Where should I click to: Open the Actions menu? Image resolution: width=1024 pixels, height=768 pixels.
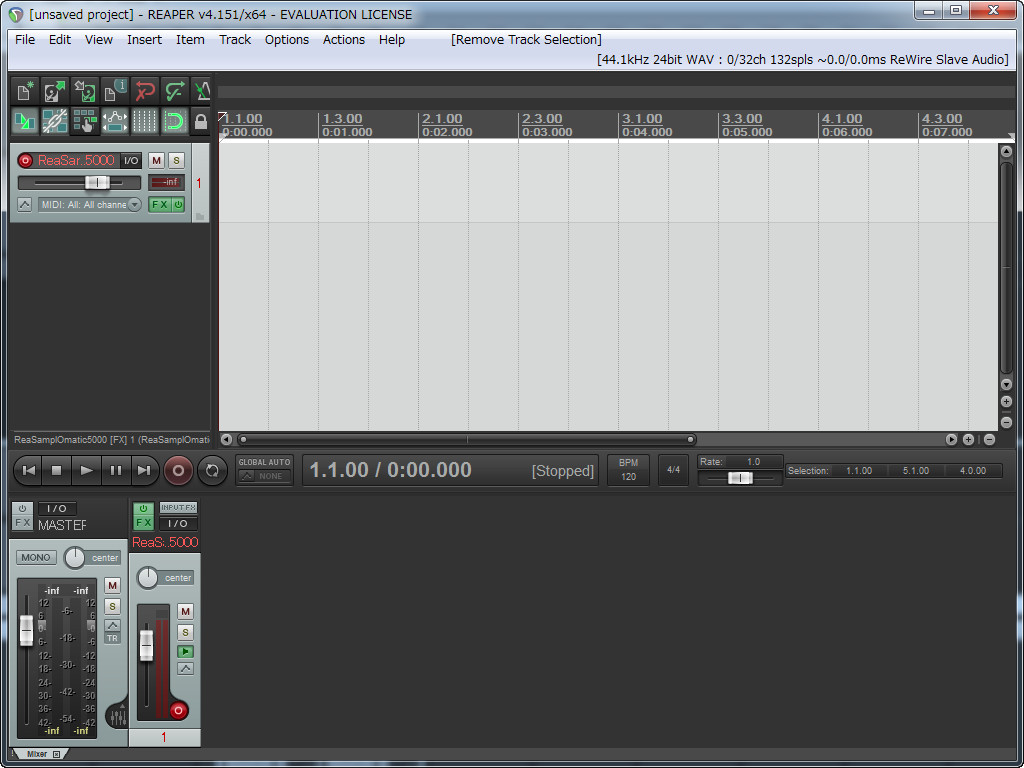[344, 40]
